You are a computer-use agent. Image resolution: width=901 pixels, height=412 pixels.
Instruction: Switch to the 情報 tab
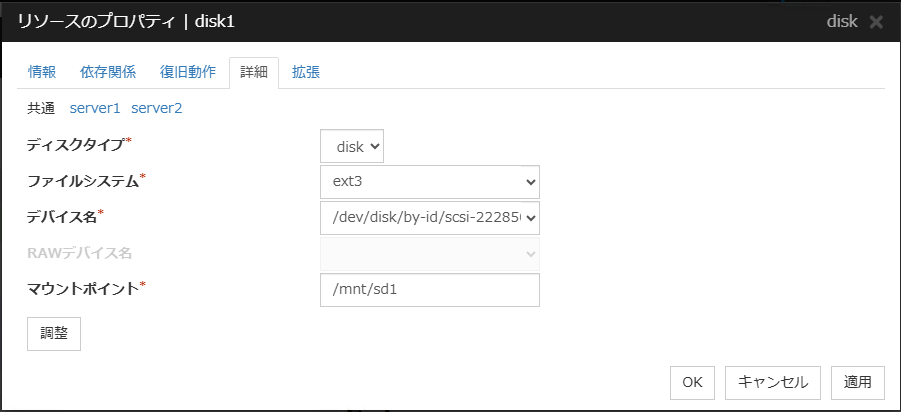(x=42, y=72)
